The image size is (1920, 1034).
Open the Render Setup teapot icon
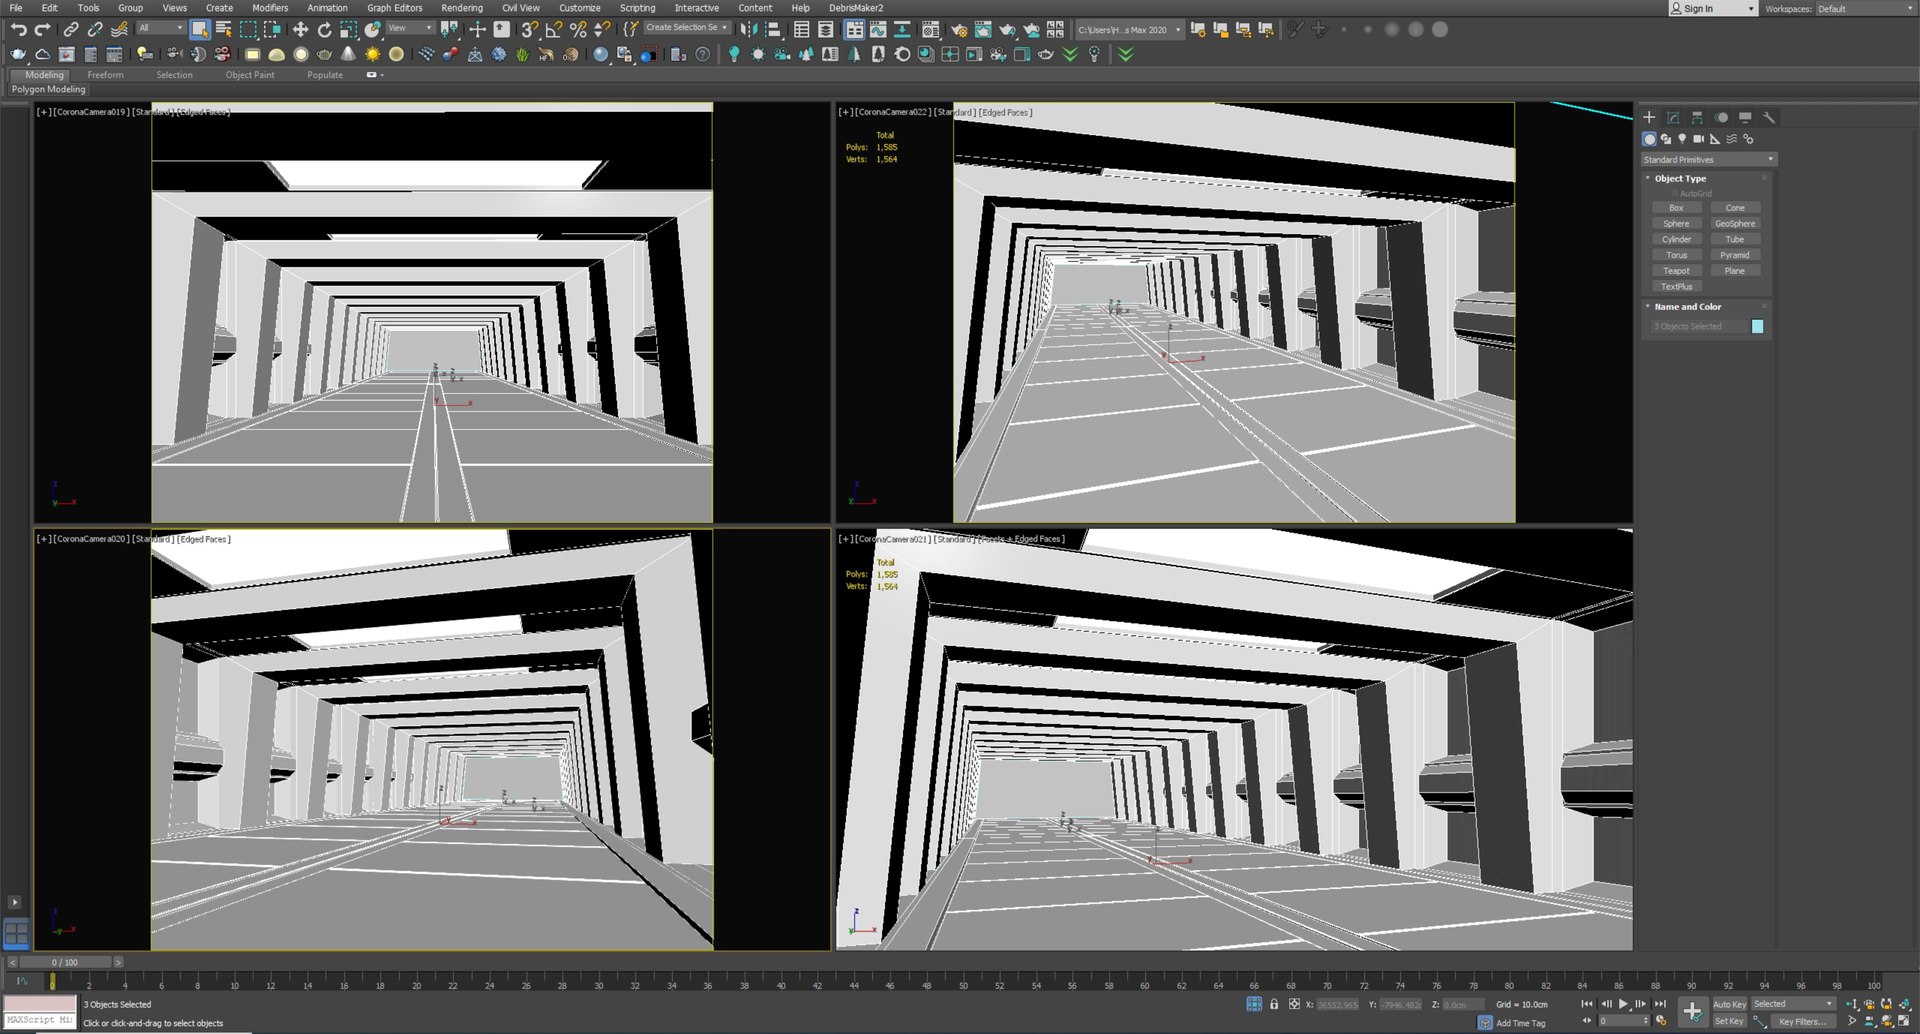[959, 30]
